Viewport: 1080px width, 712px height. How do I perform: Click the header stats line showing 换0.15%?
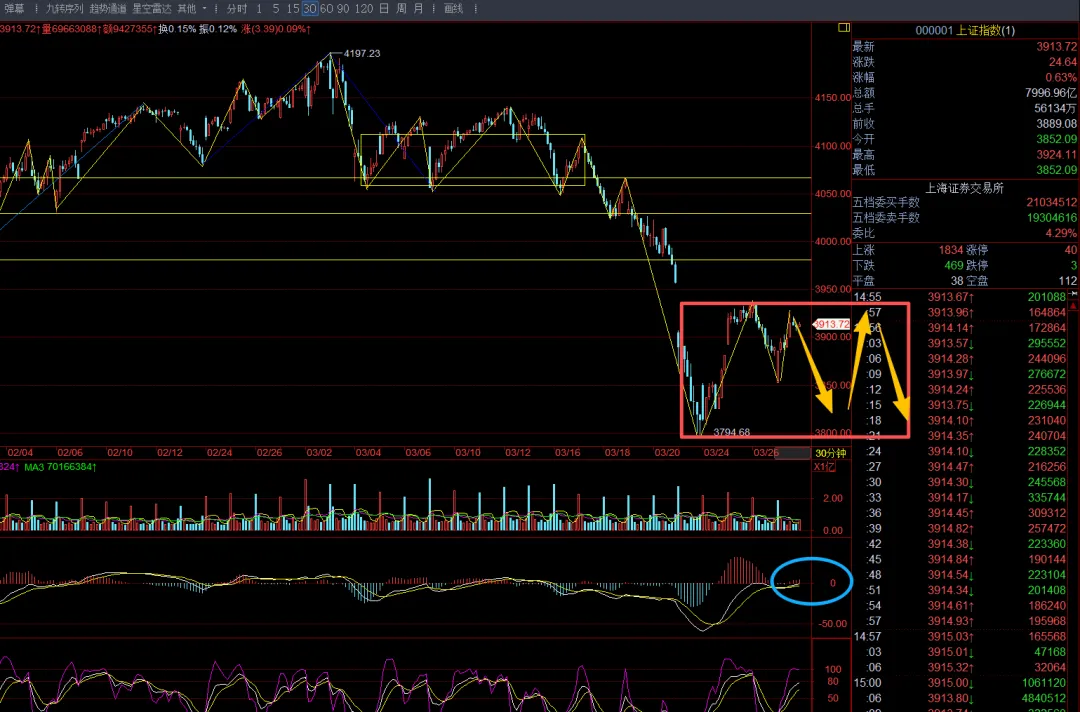[x=155, y=29]
